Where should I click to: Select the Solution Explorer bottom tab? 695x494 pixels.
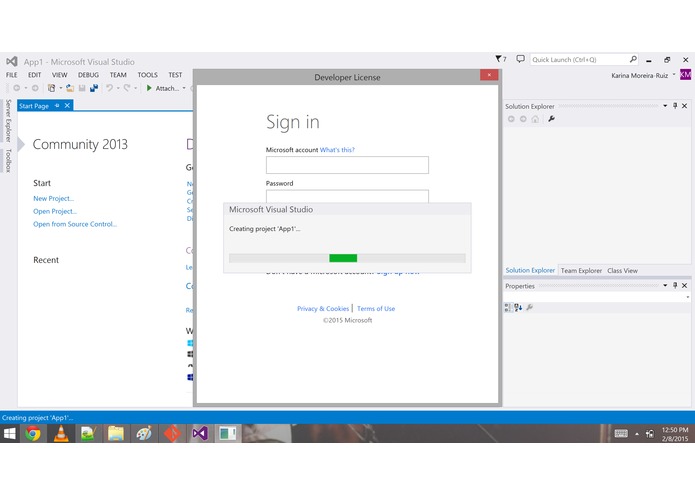pos(530,270)
